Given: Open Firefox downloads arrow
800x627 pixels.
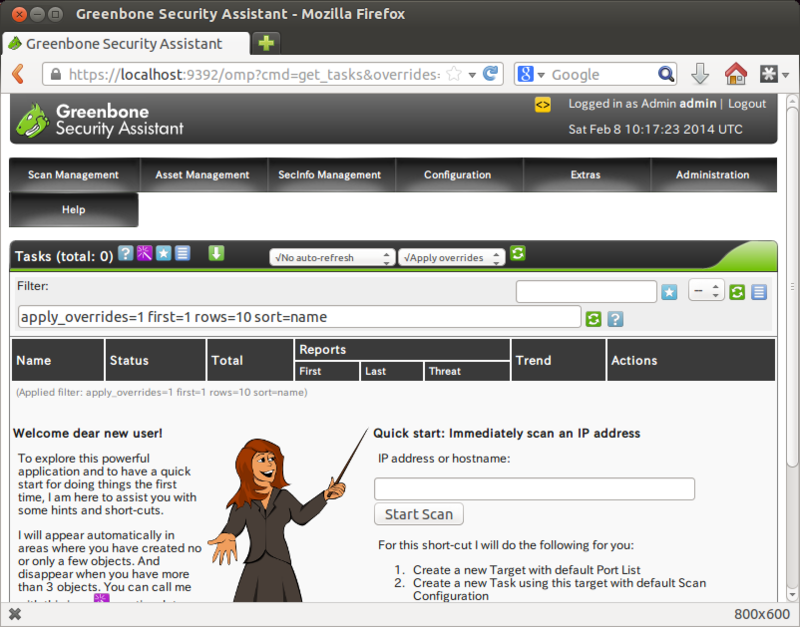Looking at the screenshot, I should [700, 74].
